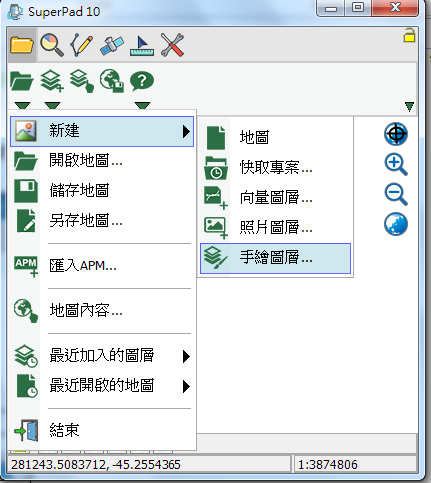Click the satellite GPS toolbar icon
This screenshot has width=431, height=483.
[112, 45]
